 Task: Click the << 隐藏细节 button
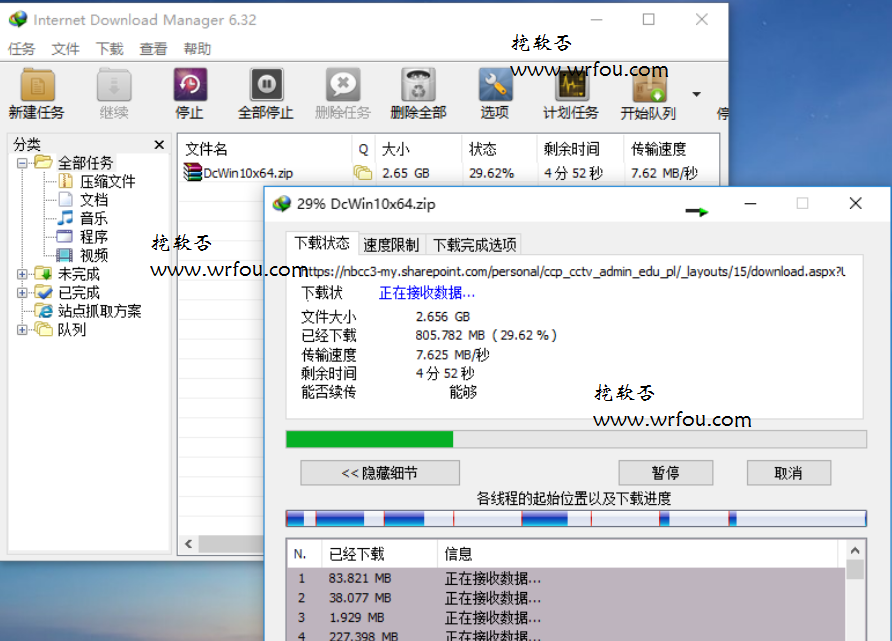click(380, 473)
